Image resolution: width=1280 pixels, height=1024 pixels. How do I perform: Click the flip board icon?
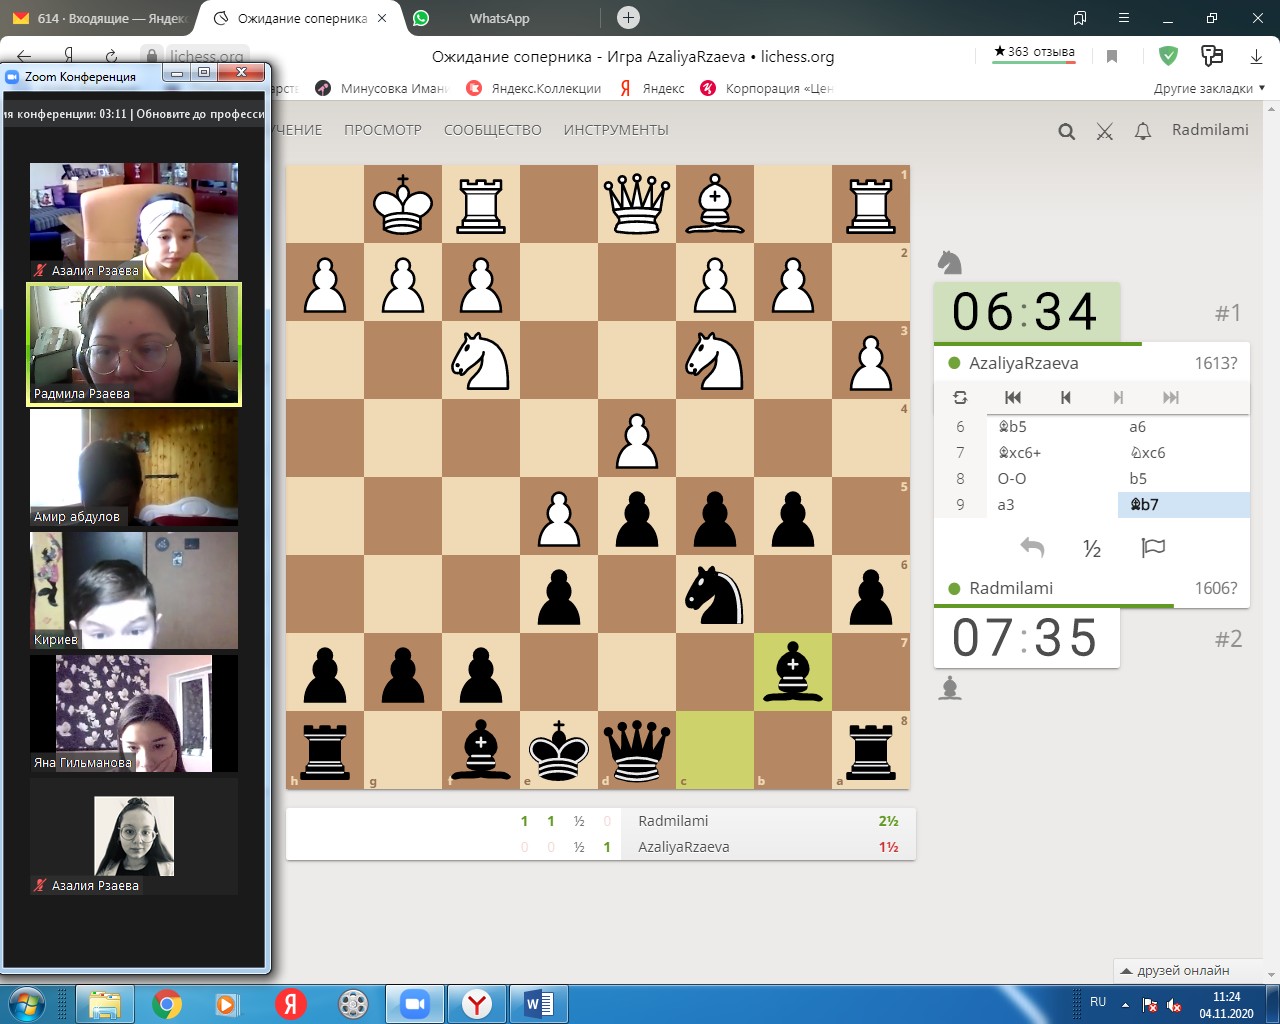pos(960,397)
